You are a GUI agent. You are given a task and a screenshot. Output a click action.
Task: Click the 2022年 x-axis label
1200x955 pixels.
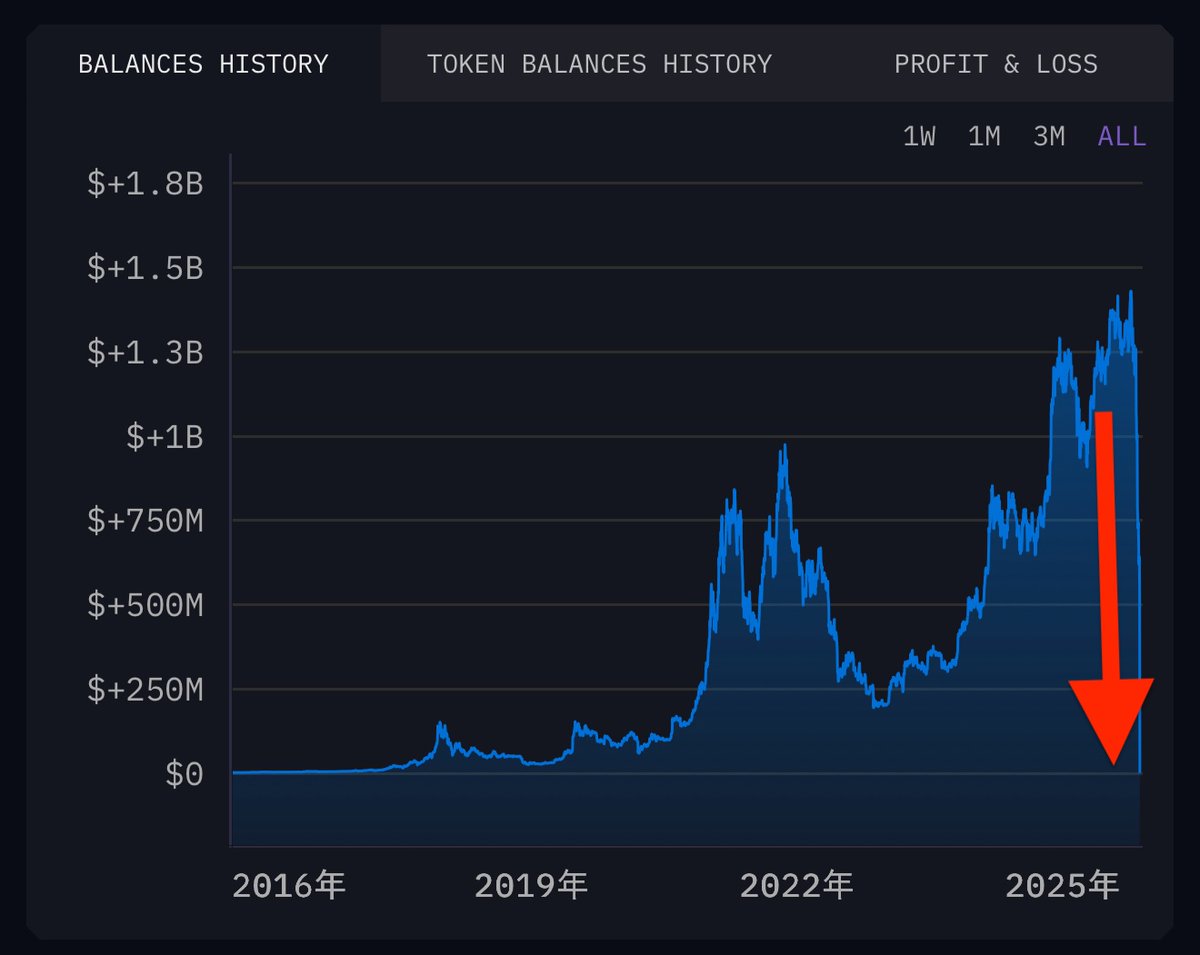tap(797, 885)
